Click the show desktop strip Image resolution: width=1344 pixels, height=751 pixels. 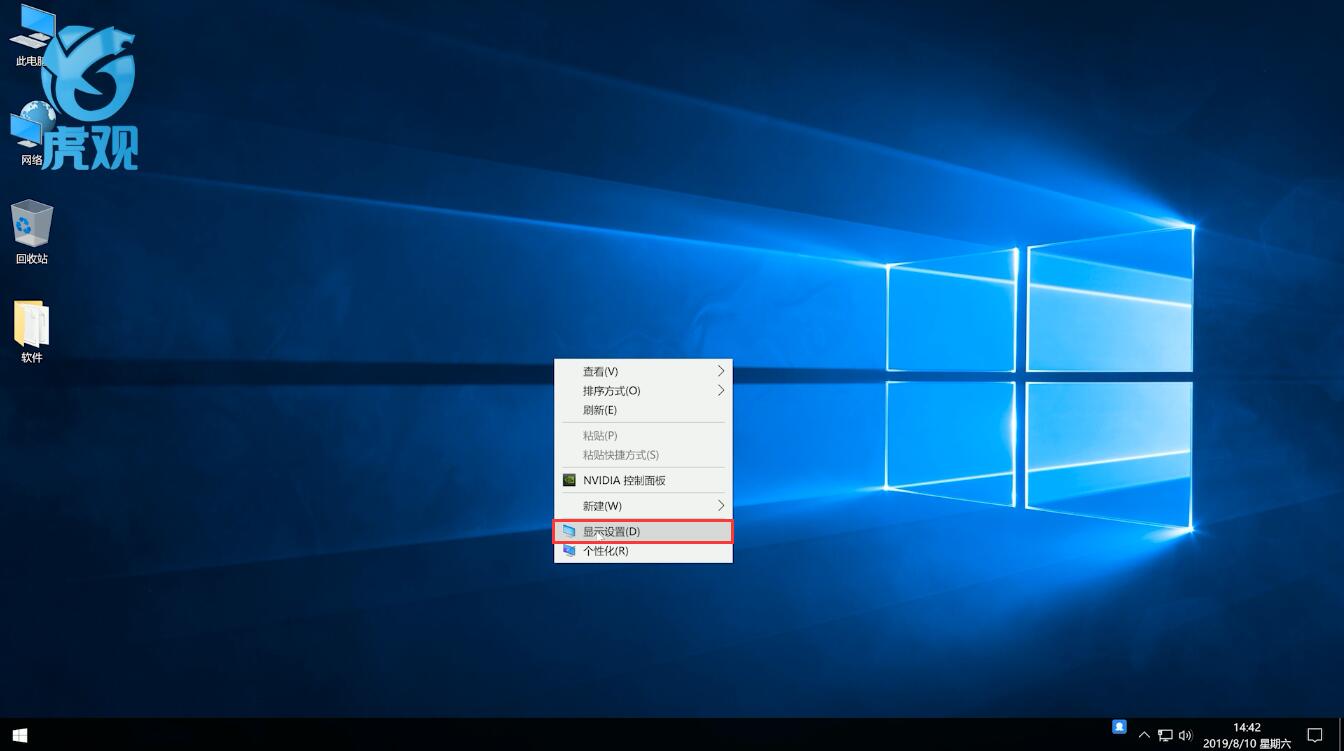(1340, 735)
